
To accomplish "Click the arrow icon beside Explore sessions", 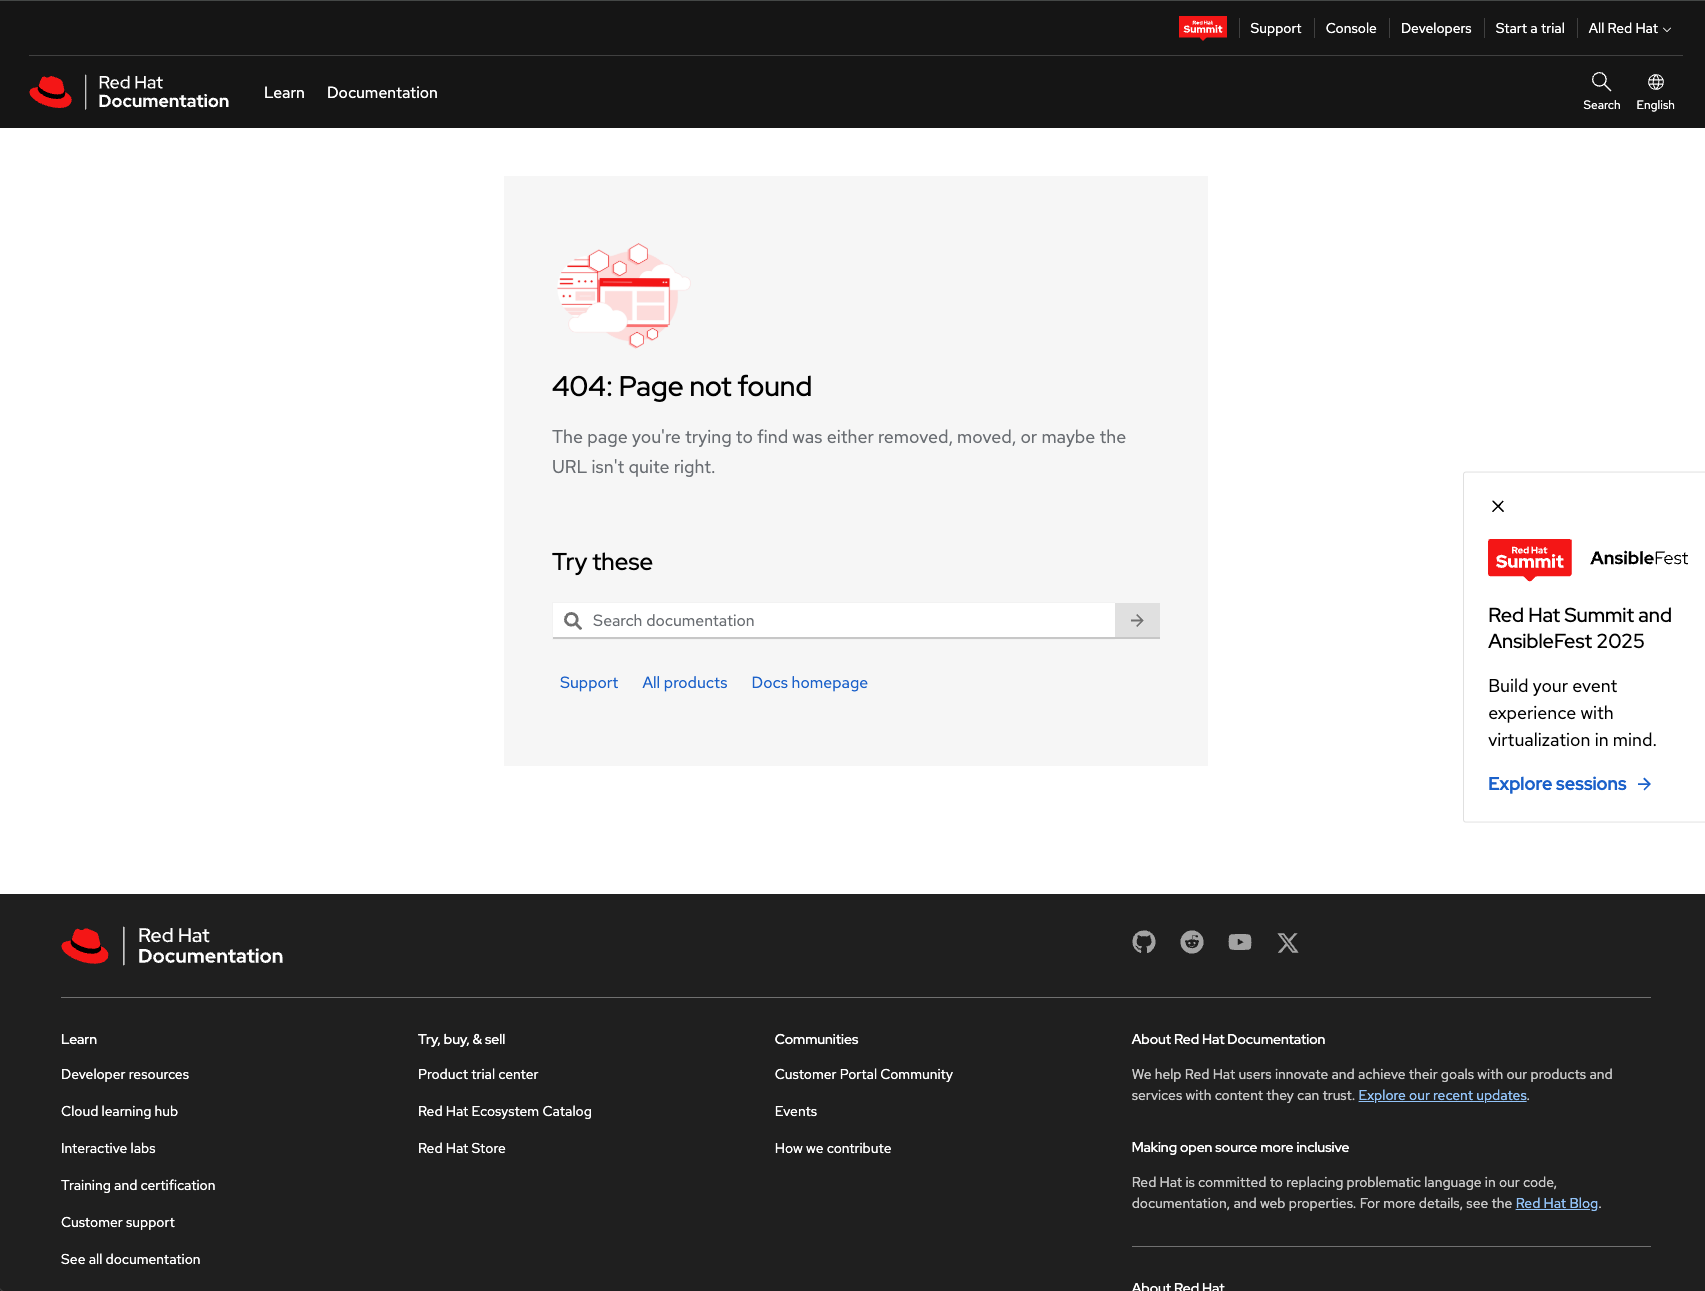I will (x=1644, y=784).
